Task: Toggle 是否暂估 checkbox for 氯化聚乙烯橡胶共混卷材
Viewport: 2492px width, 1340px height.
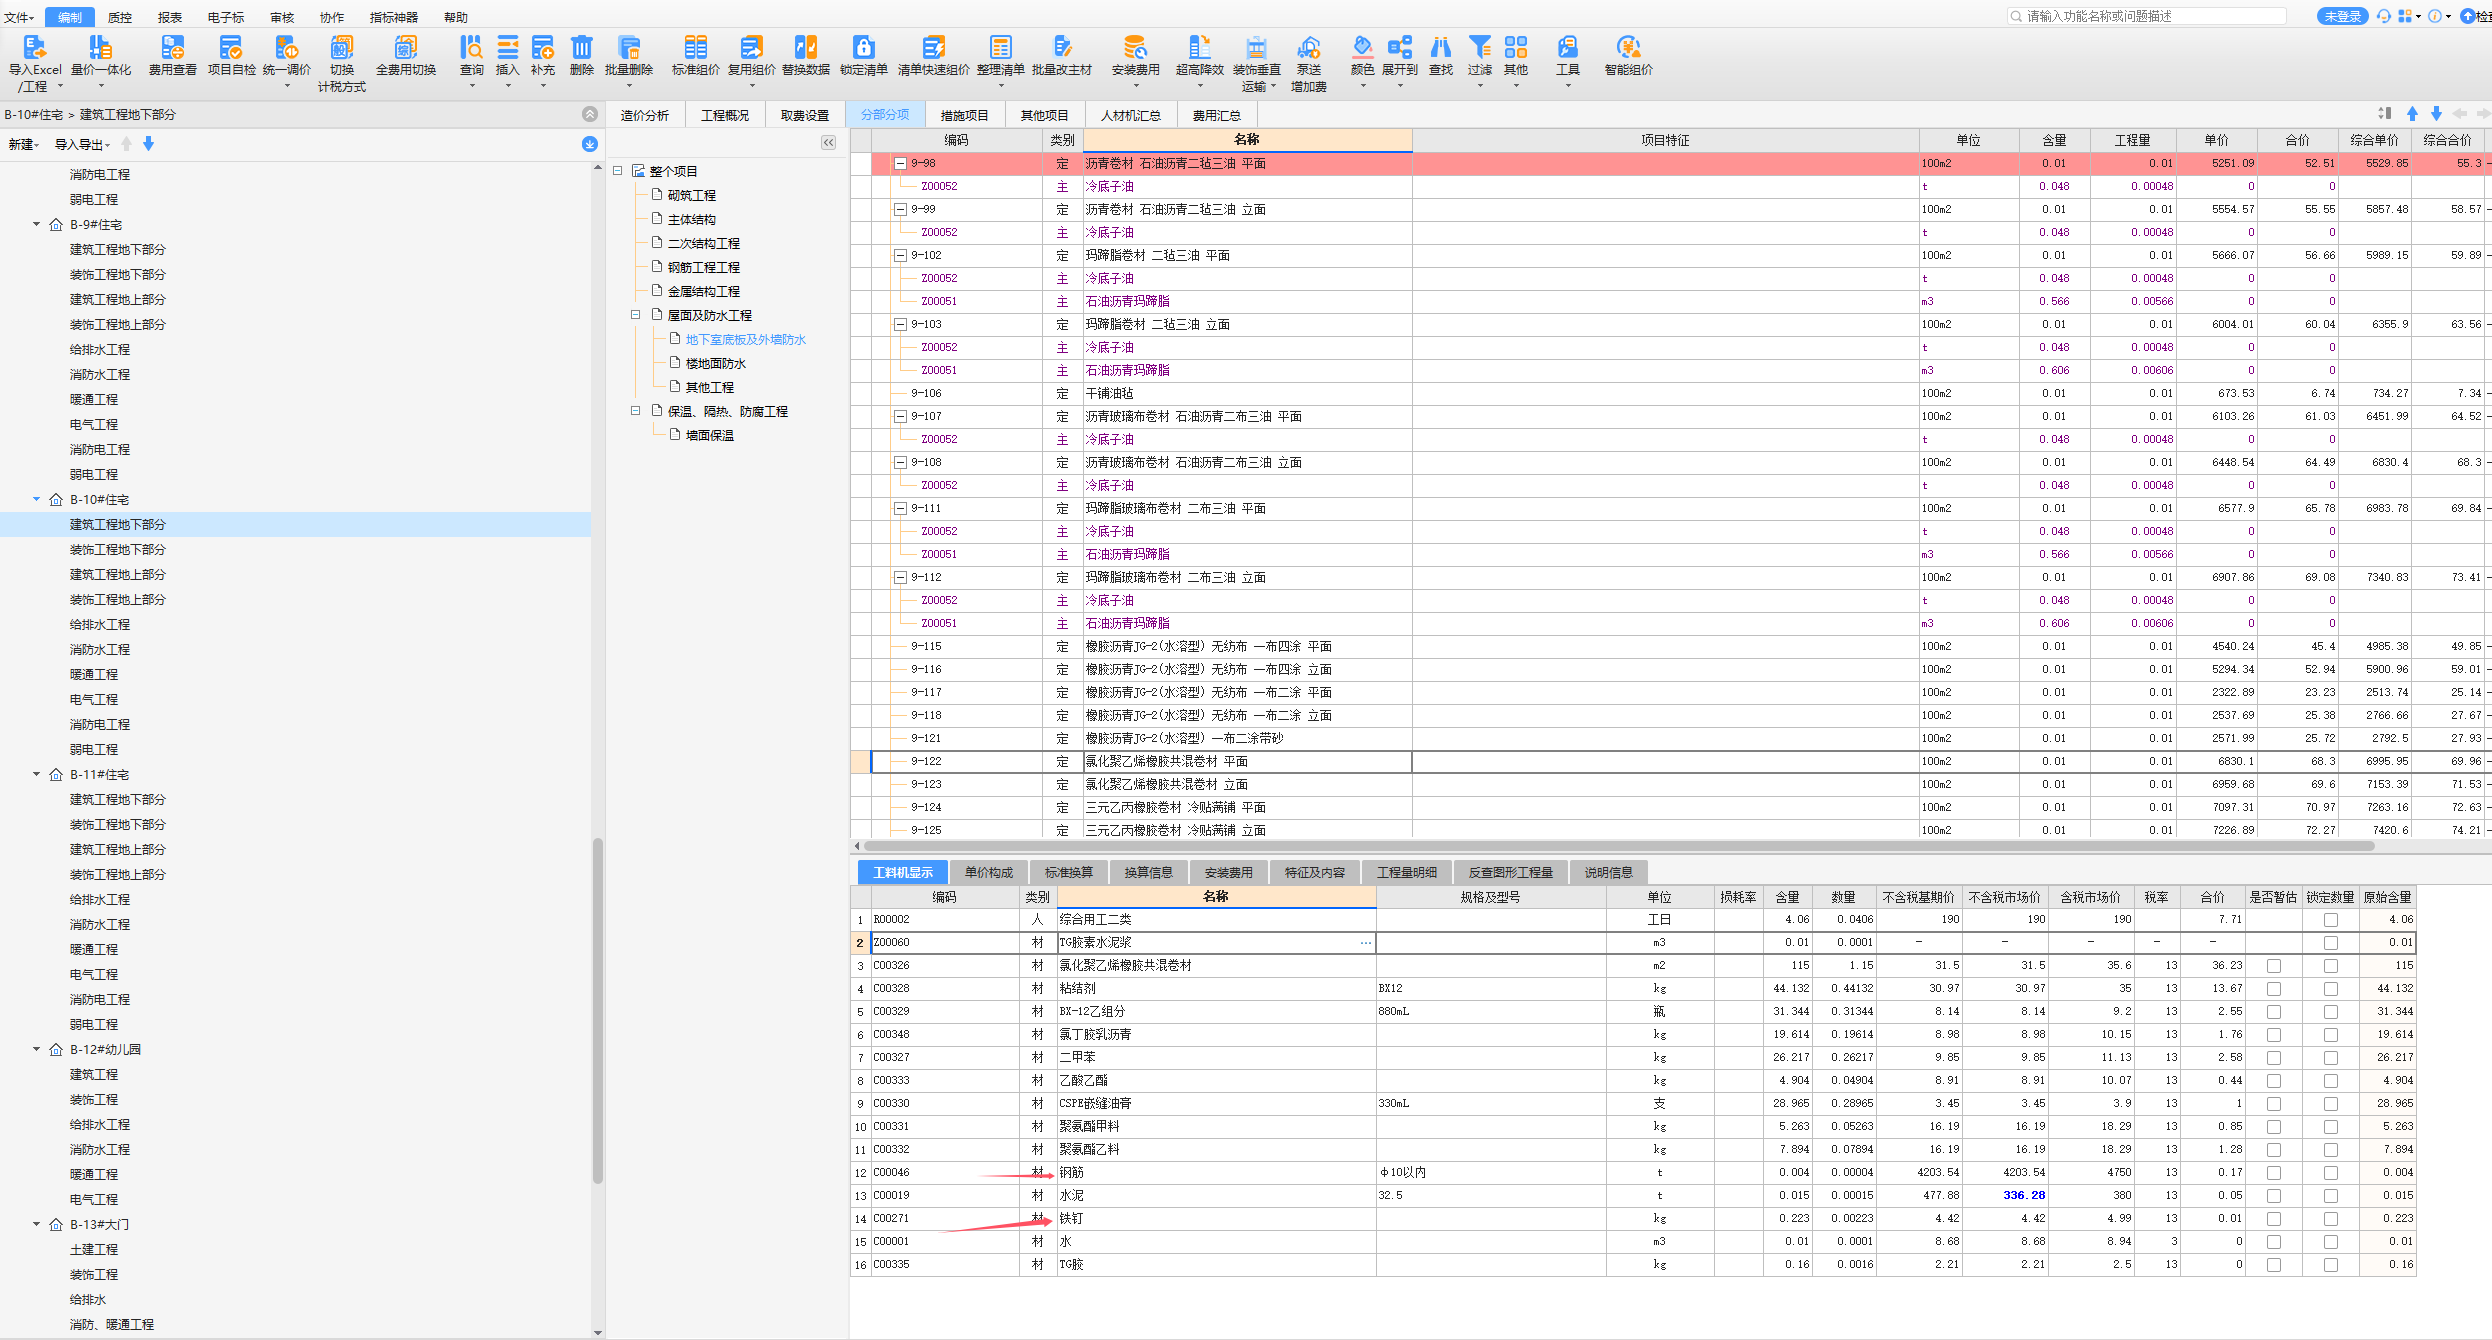Action: pos(2274,966)
